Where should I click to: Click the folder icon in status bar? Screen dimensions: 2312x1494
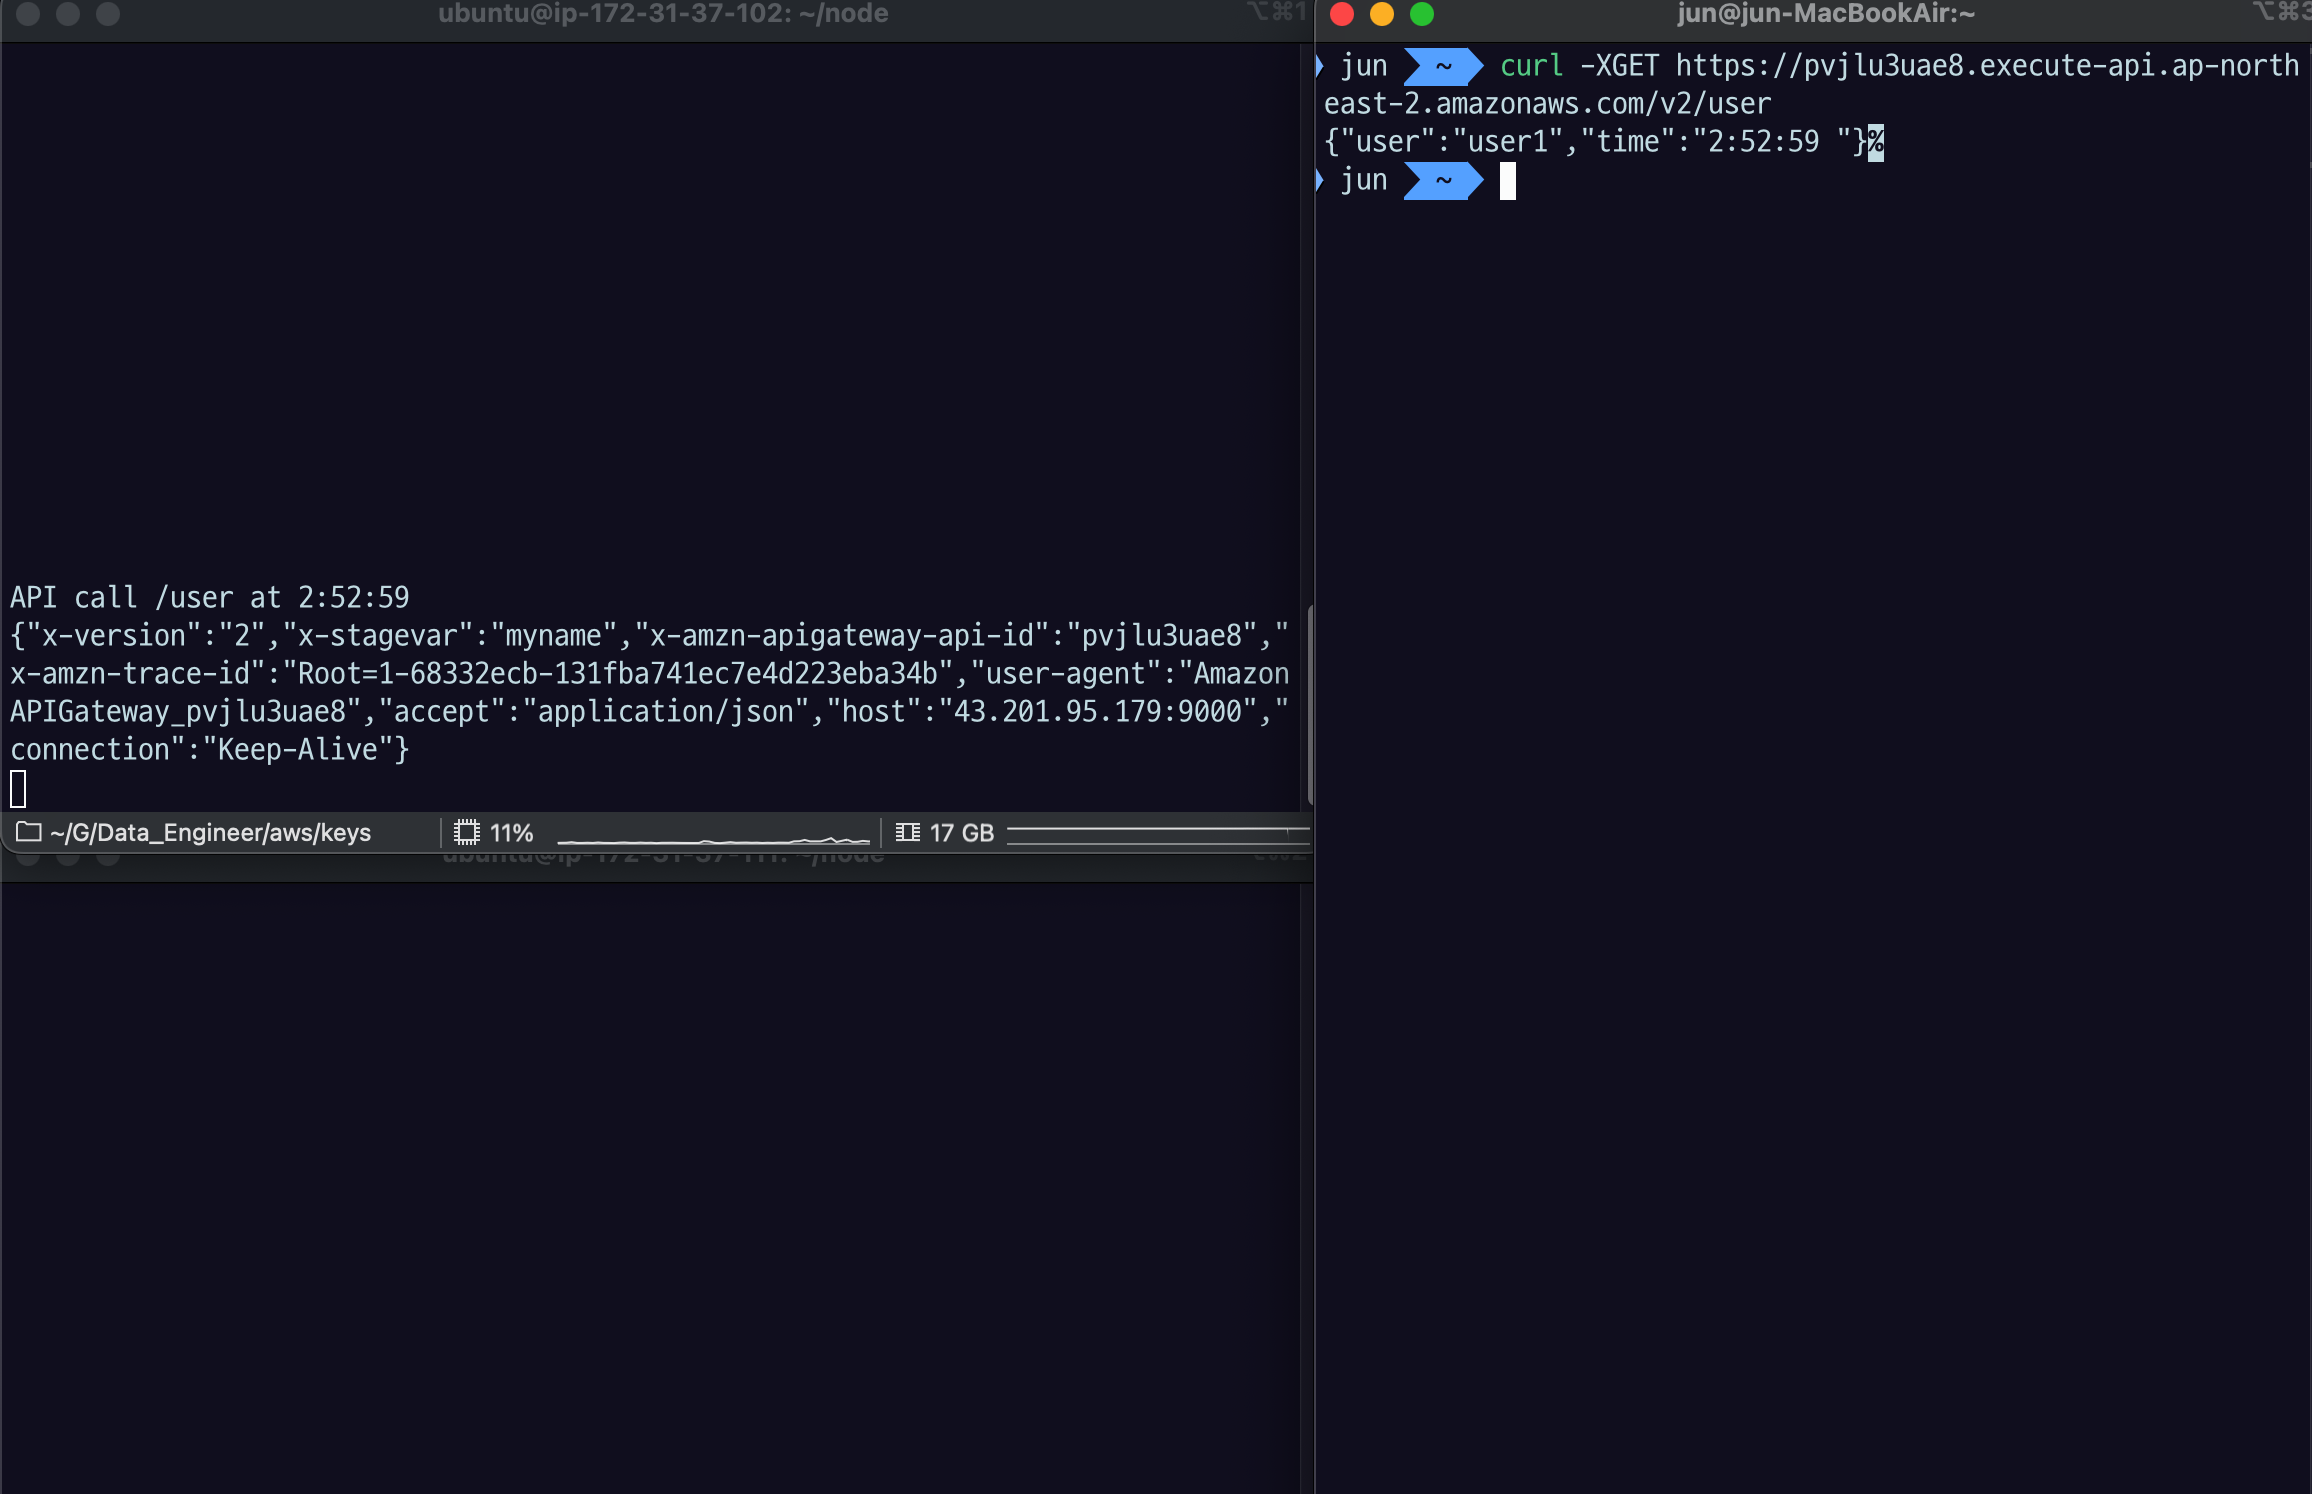pos(28,832)
